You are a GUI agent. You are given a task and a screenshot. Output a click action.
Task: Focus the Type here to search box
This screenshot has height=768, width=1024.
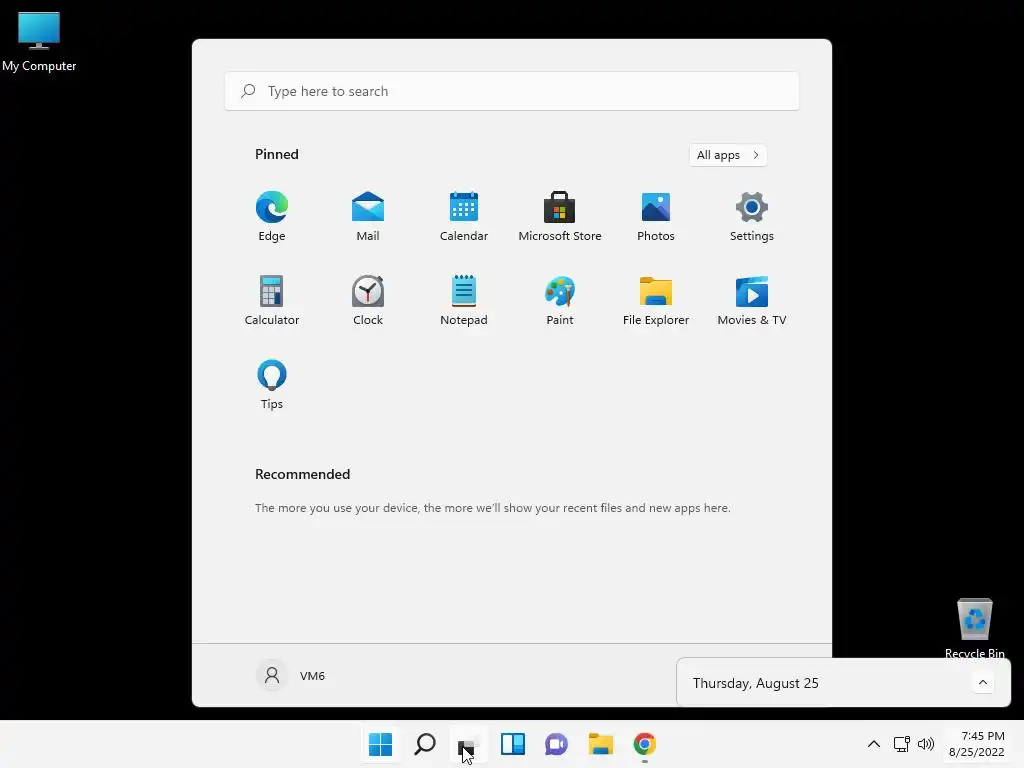pos(511,91)
